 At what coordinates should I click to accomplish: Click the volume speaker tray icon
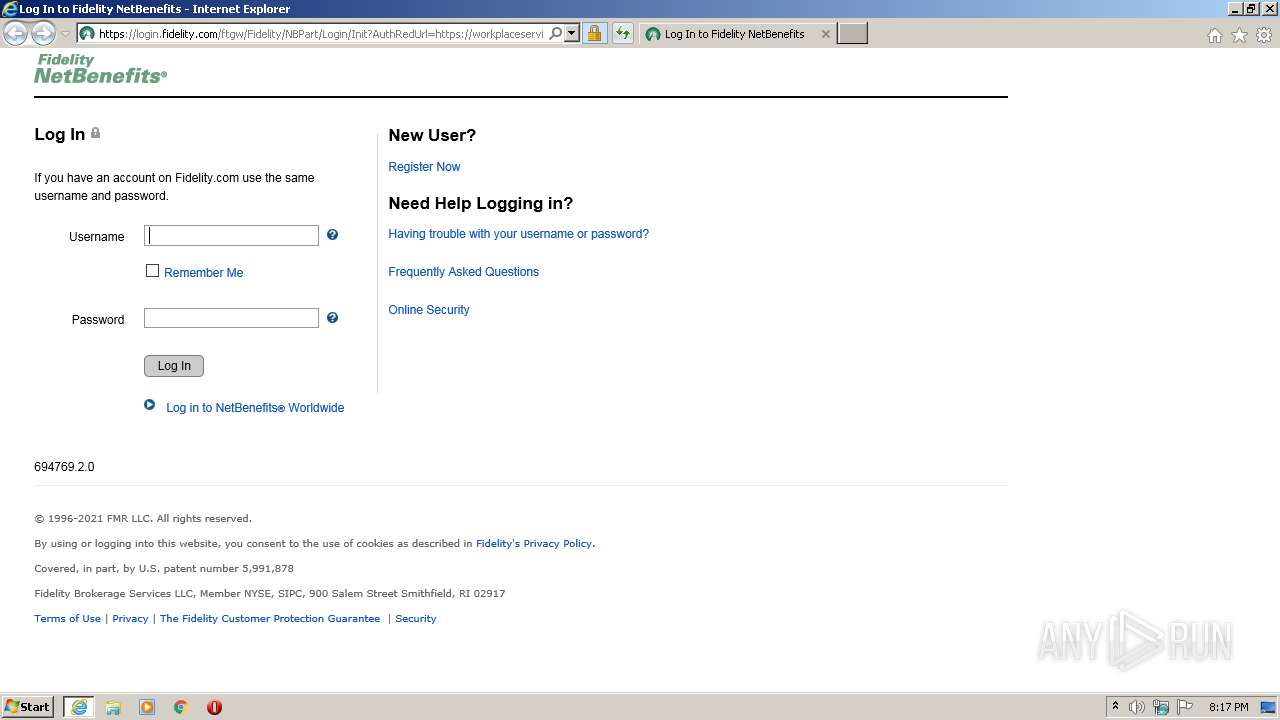1137,707
